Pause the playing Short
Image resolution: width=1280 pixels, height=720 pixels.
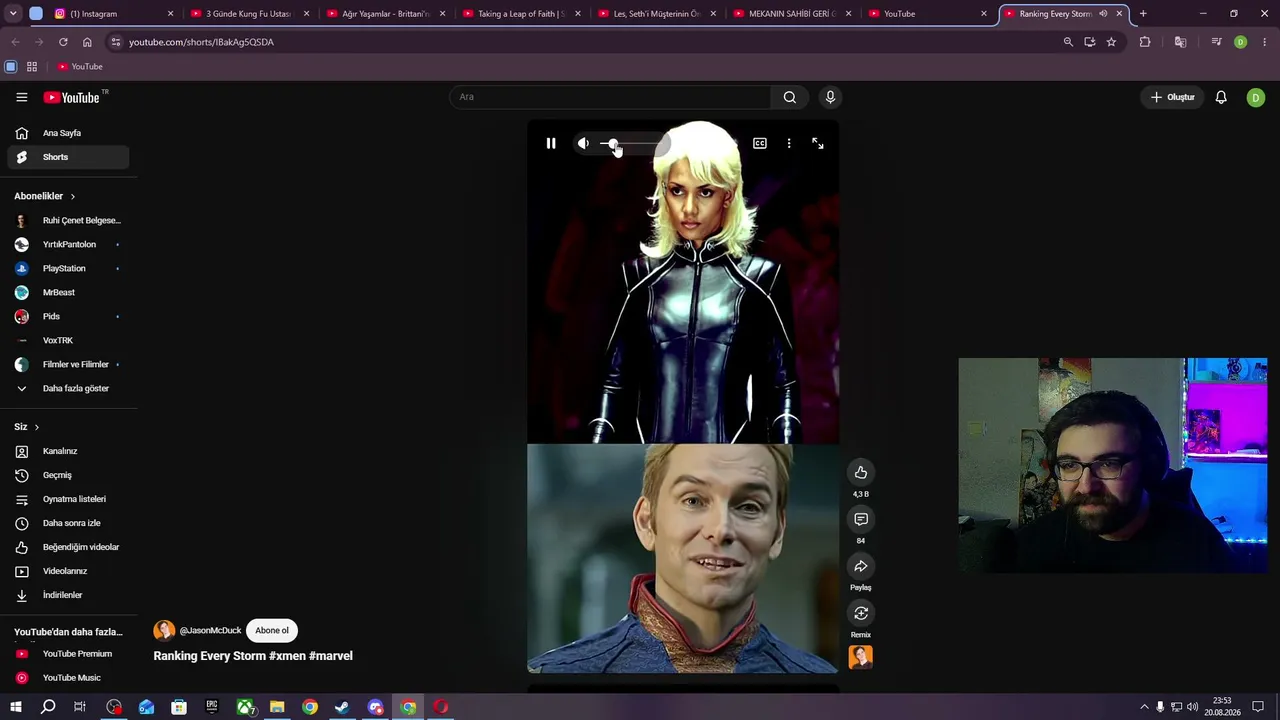coord(551,144)
